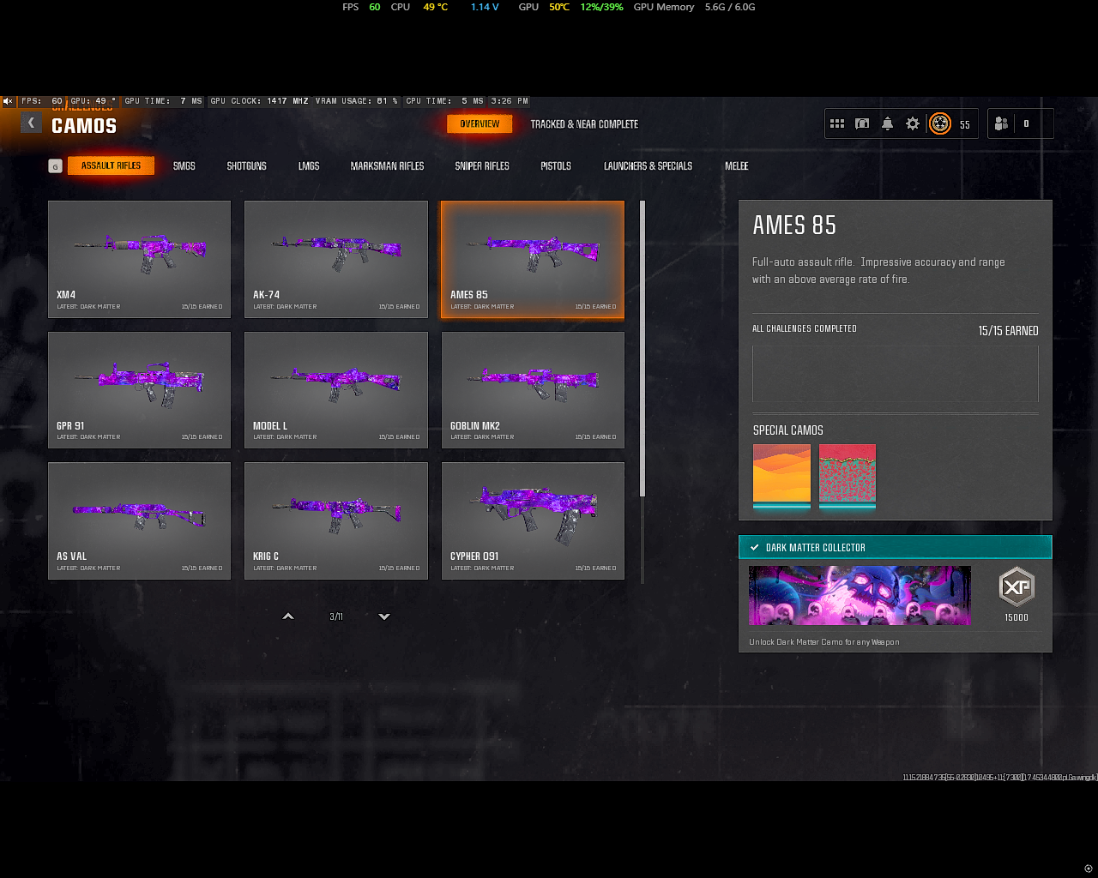Image resolution: width=1098 pixels, height=878 pixels.
Task: Click the 3/11 page indicator
Action: pos(336,617)
